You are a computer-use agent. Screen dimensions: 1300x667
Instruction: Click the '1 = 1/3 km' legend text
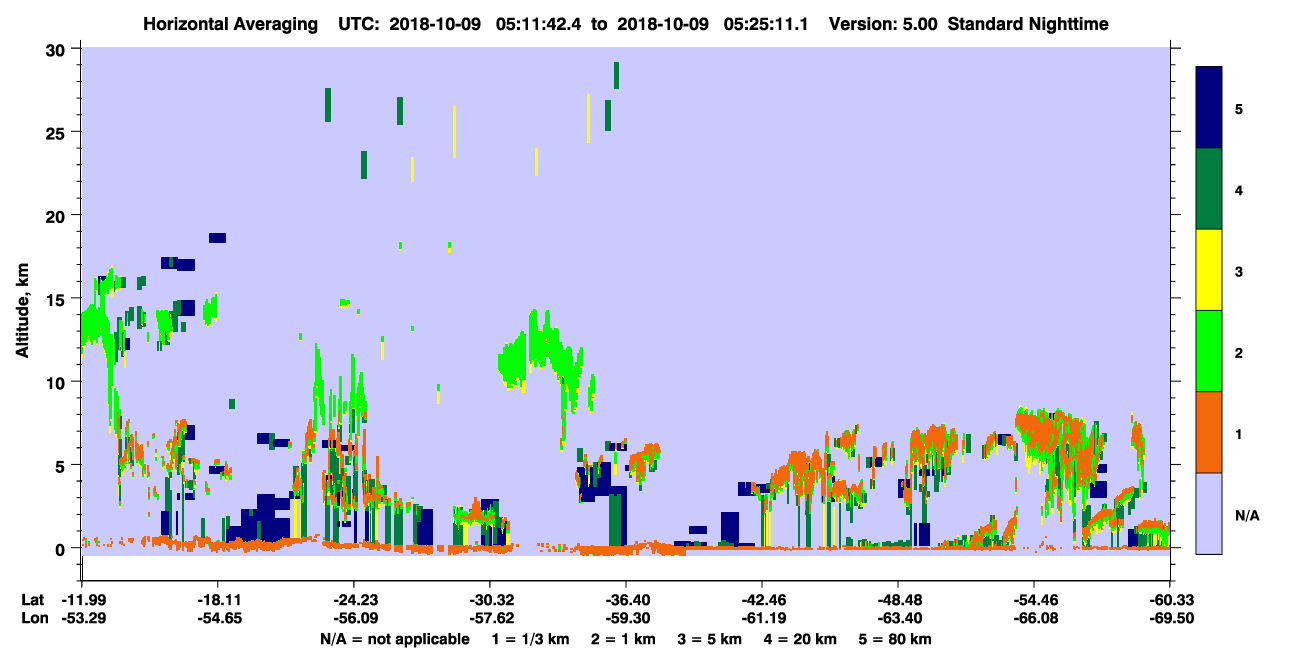(529, 638)
